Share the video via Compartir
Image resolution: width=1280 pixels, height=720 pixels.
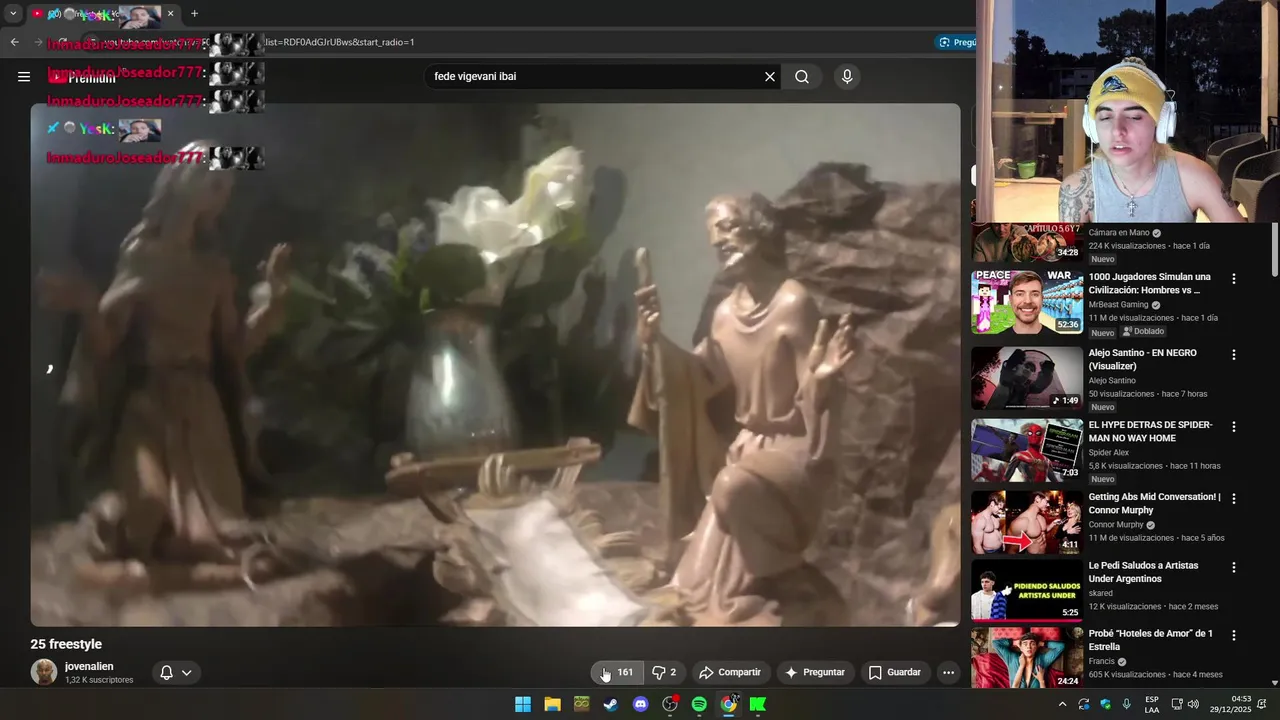pyautogui.click(x=730, y=672)
